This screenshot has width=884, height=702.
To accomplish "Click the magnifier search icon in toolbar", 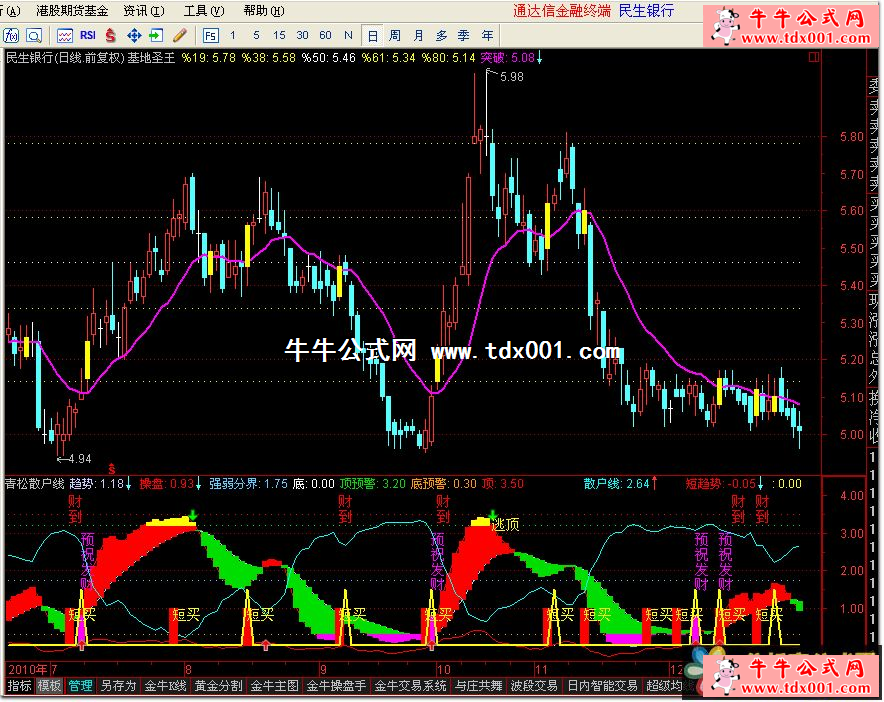I will [34, 36].
